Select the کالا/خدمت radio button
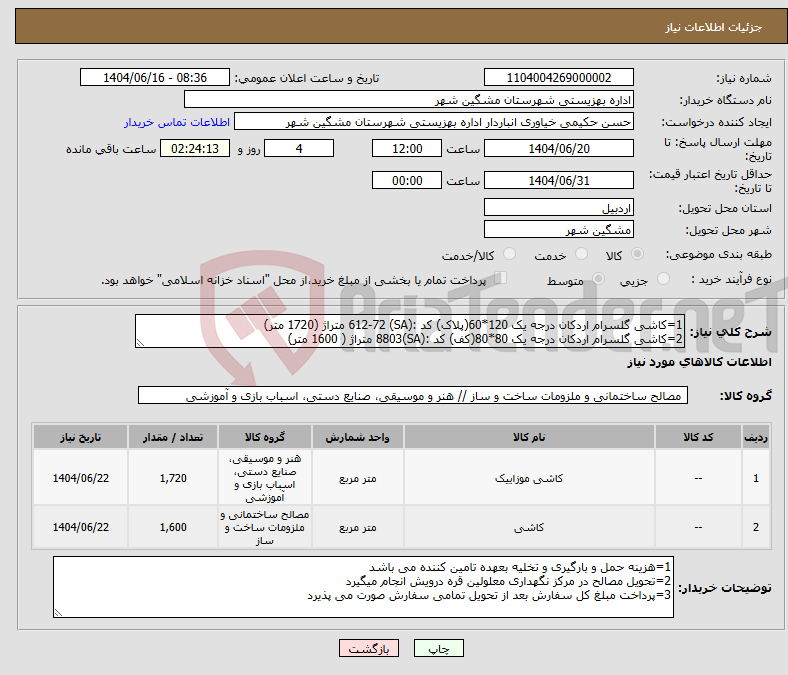The height and width of the screenshot is (675, 788). 510,254
